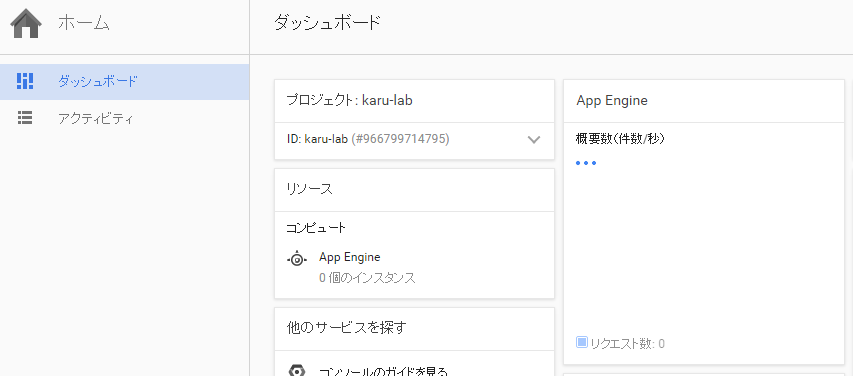Viewport: 853px width, 376px height.
Task: Open ダッシュボード in the sidebar
Action: pos(125,82)
